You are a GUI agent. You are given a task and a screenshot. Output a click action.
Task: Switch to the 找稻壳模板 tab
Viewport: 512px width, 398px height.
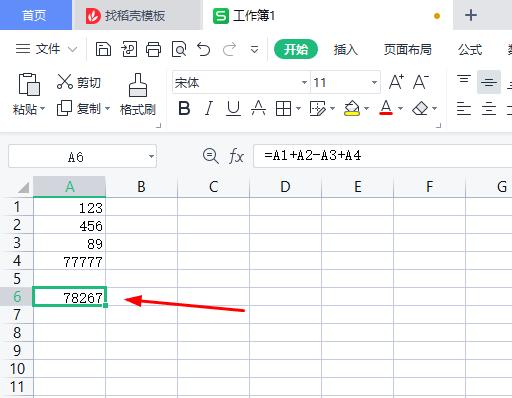point(137,15)
